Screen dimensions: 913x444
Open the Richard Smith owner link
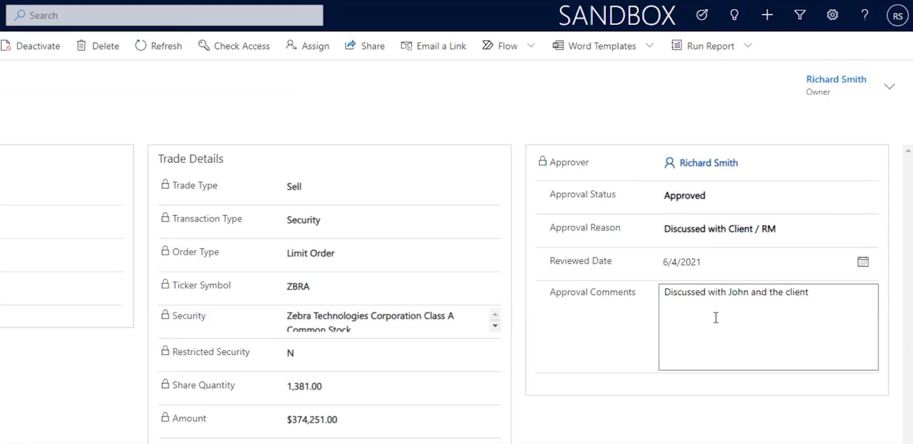coord(836,79)
